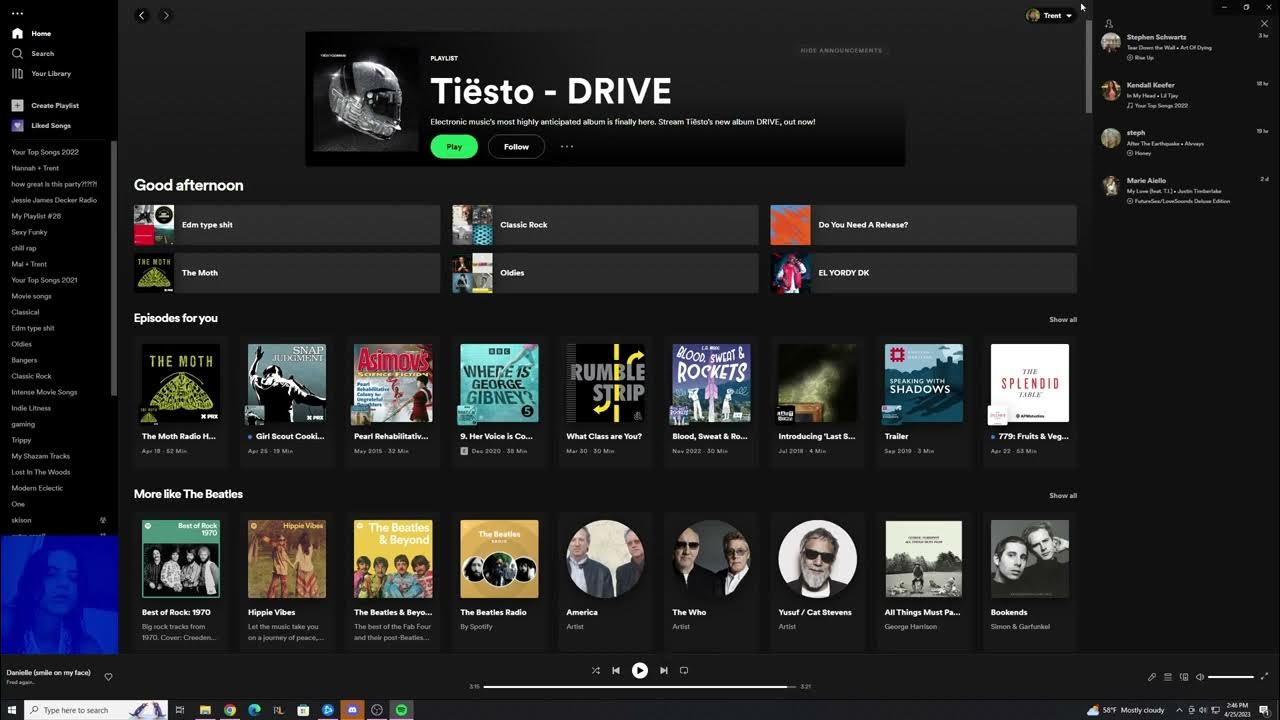Open the Edm type shit shortcut tile
Image resolution: width=1280 pixels, height=720 pixels.
pos(287,225)
